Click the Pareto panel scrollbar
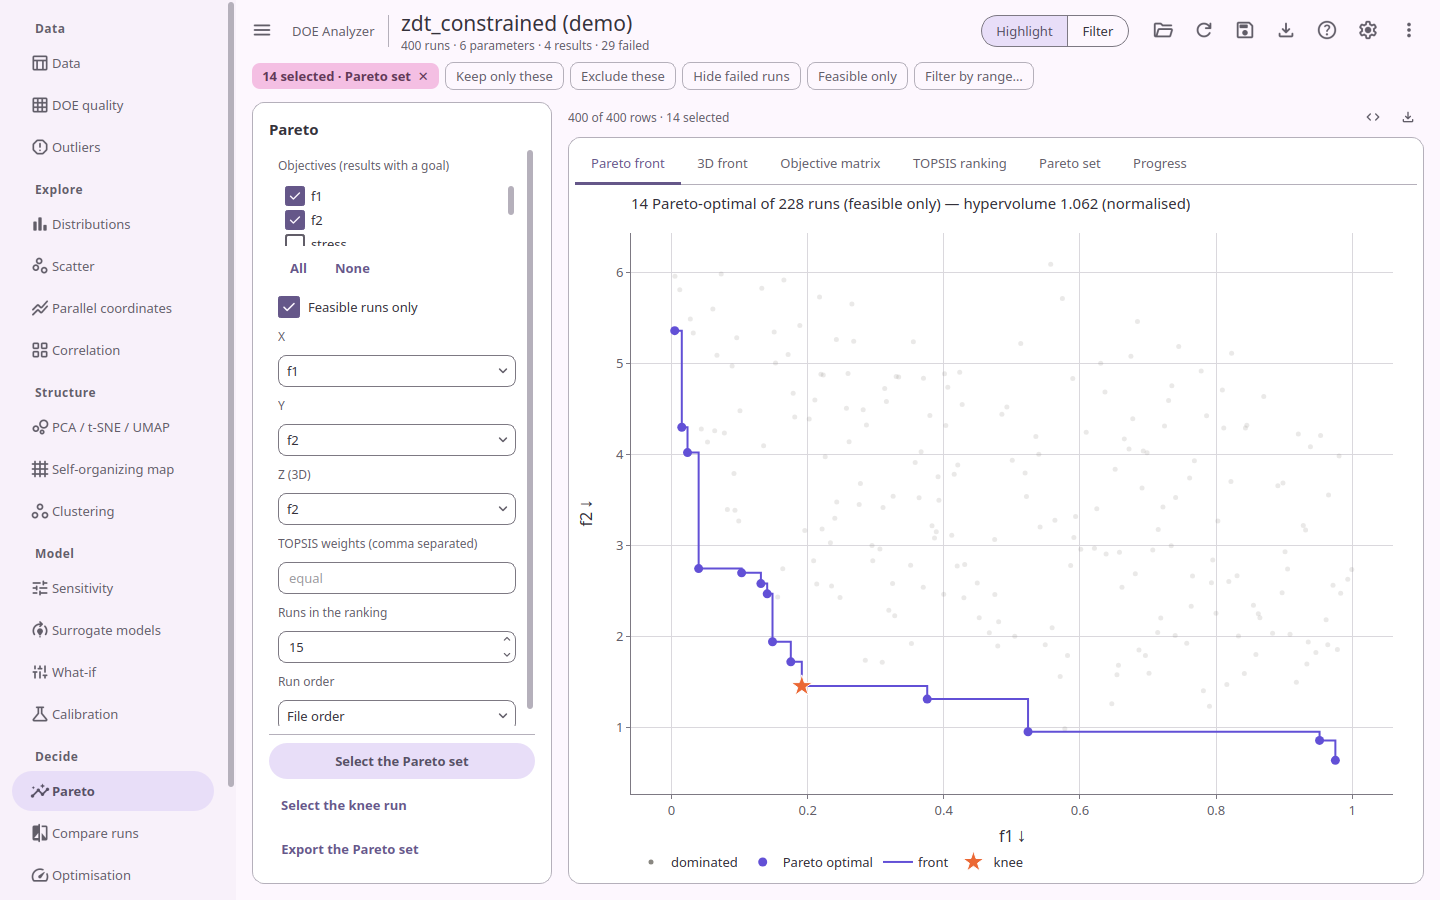The image size is (1440, 900). point(530,430)
